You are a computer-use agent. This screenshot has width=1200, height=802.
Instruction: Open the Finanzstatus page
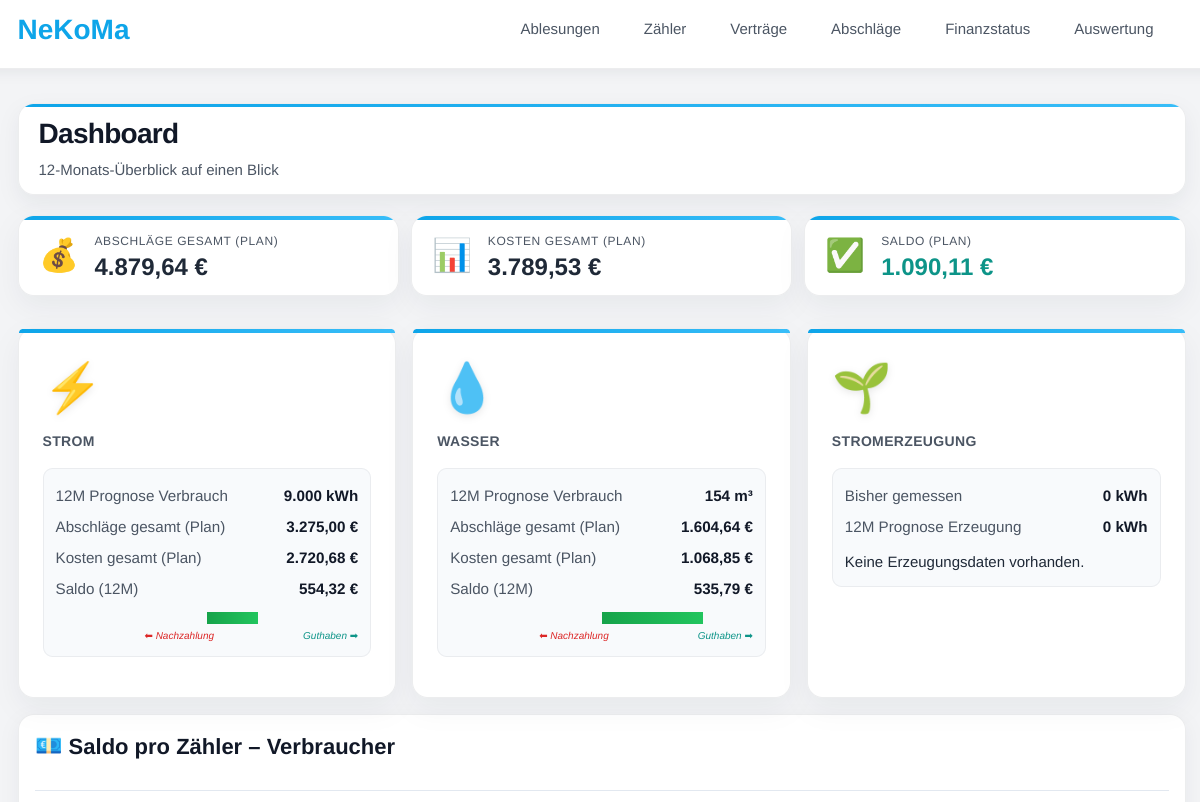pyautogui.click(x=987, y=29)
